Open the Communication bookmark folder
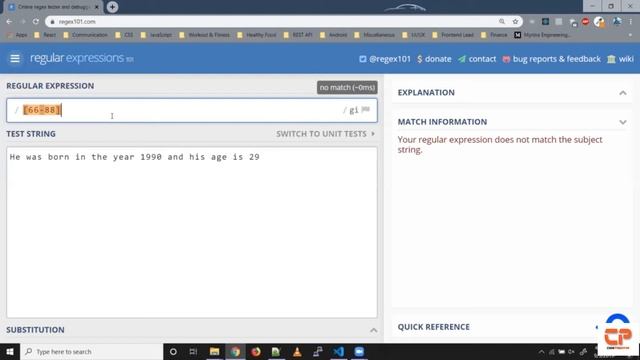This screenshot has height=360, width=640. pyautogui.click(x=85, y=35)
